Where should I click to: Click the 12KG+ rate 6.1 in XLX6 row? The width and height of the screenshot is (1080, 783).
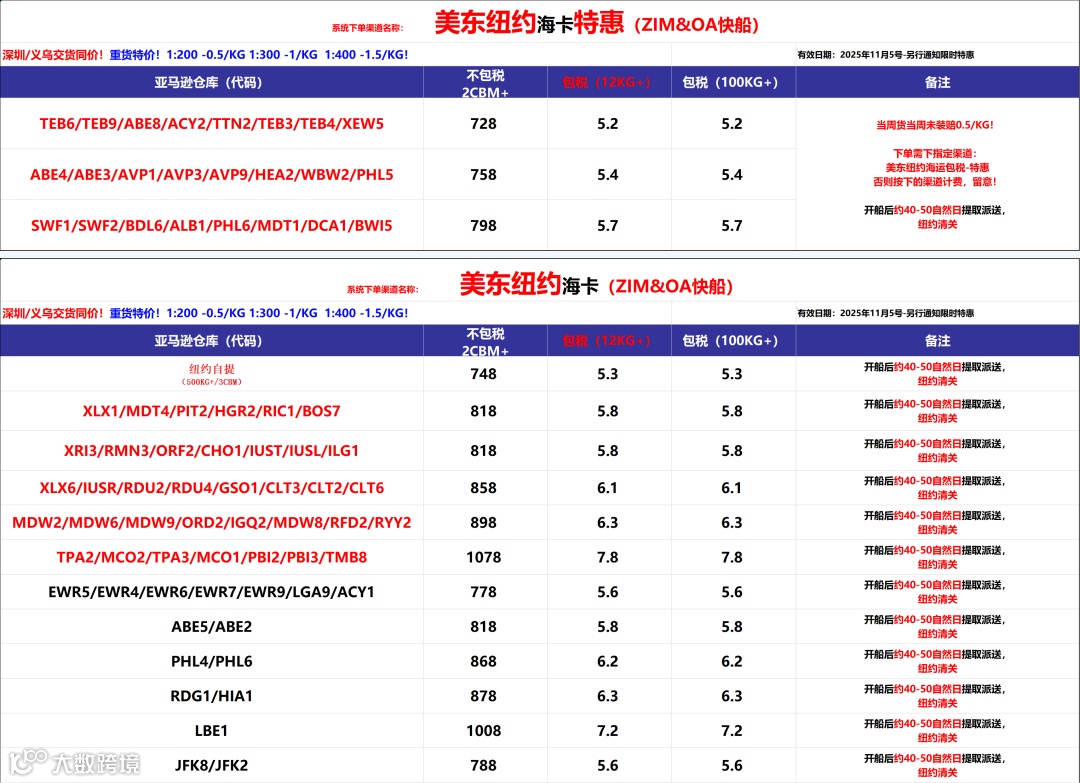[x=608, y=488]
